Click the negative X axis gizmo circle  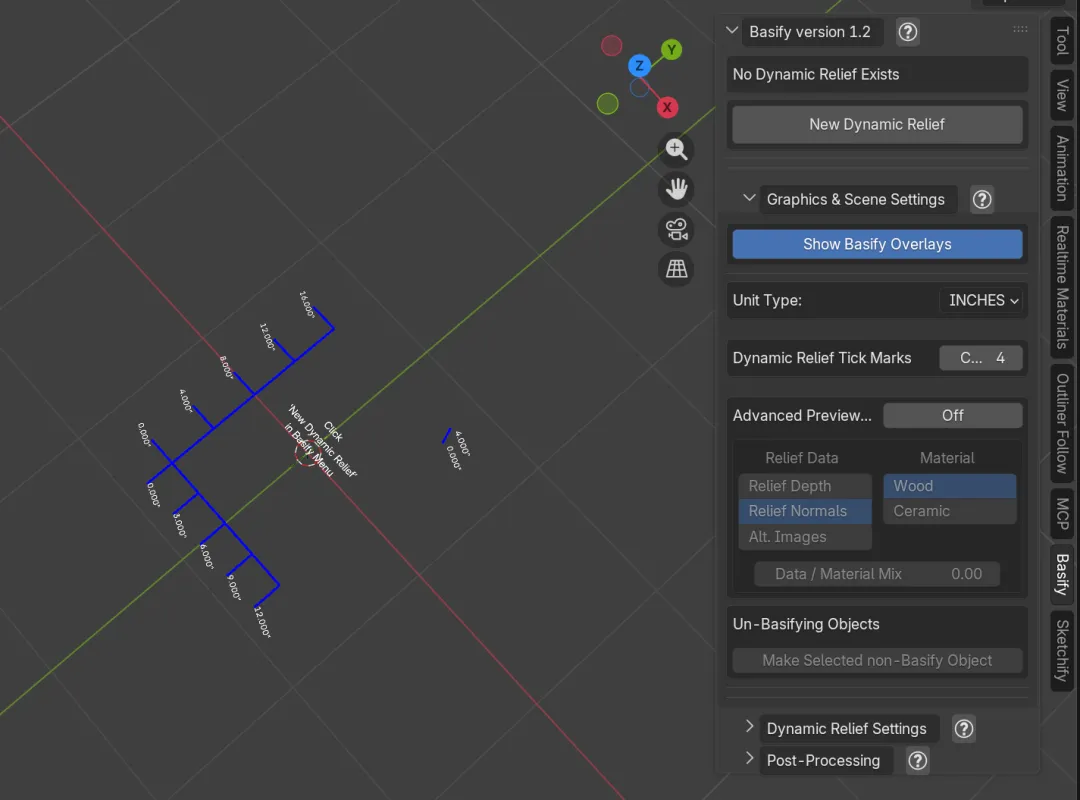pos(612,45)
